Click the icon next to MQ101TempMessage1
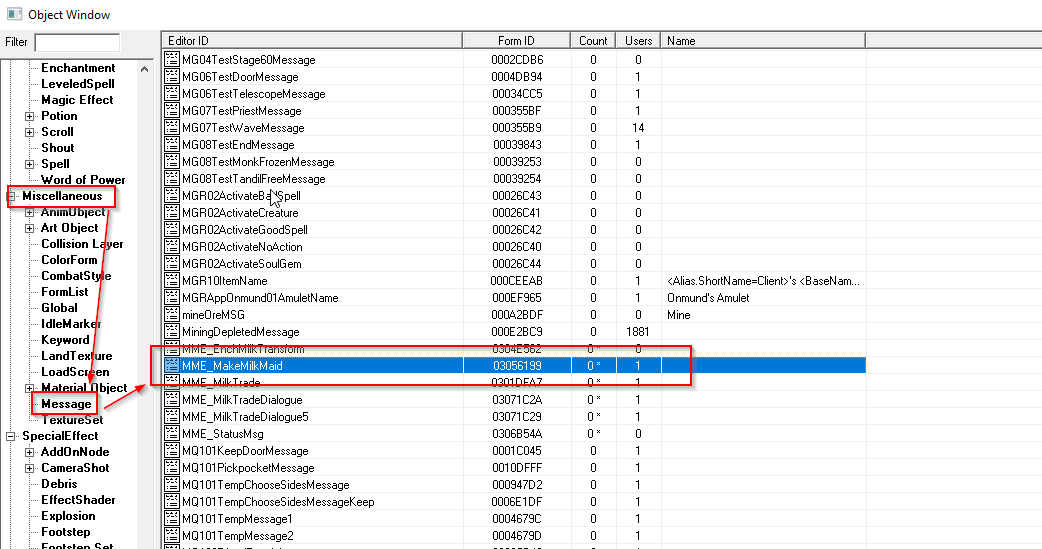 pos(172,518)
